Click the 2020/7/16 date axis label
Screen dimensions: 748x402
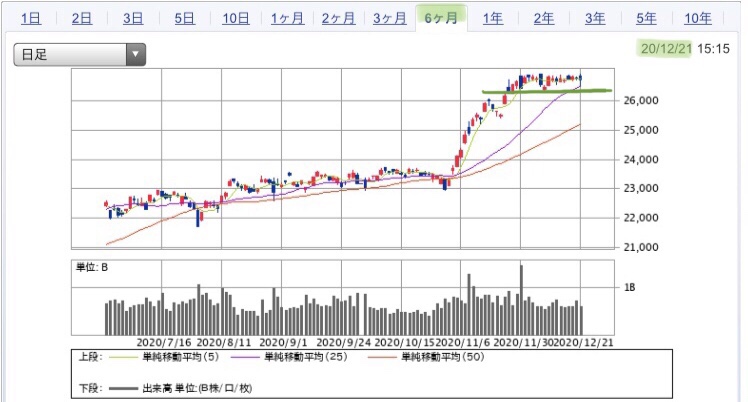point(164,342)
